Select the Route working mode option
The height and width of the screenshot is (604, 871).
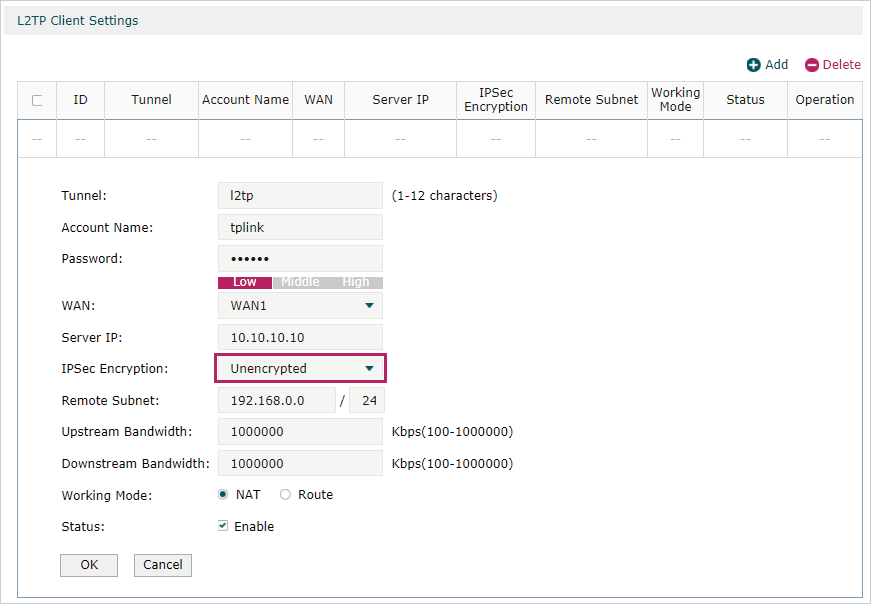[x=286, y=495]
